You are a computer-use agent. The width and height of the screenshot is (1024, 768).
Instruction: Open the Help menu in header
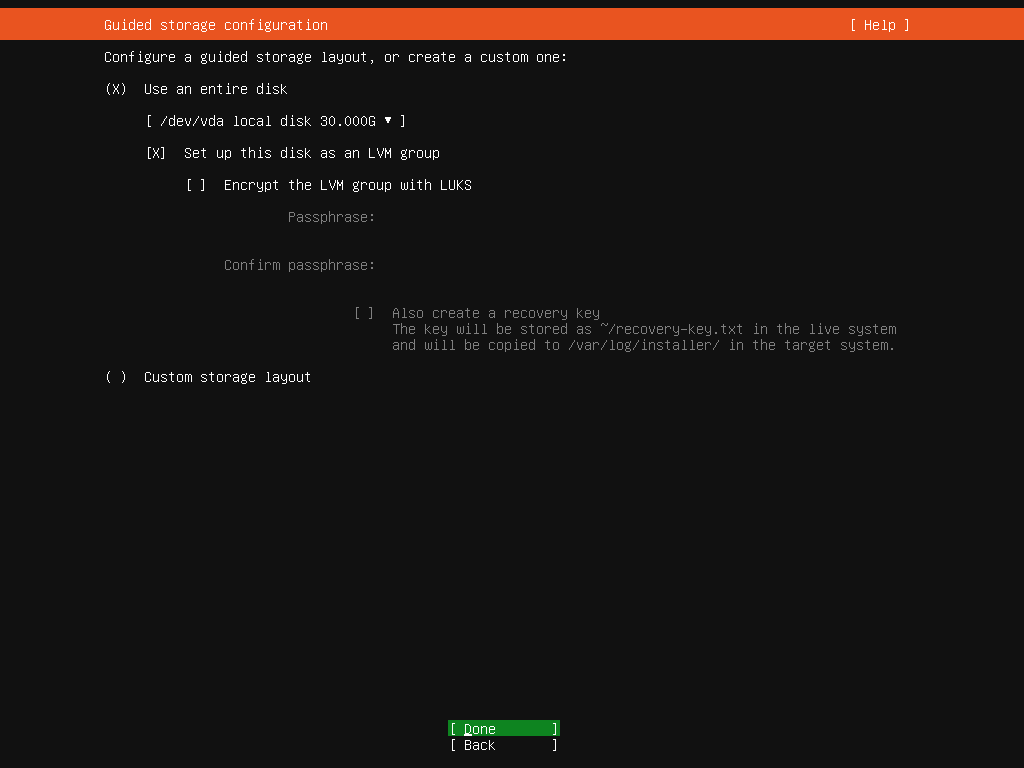(x=879, y=25)
